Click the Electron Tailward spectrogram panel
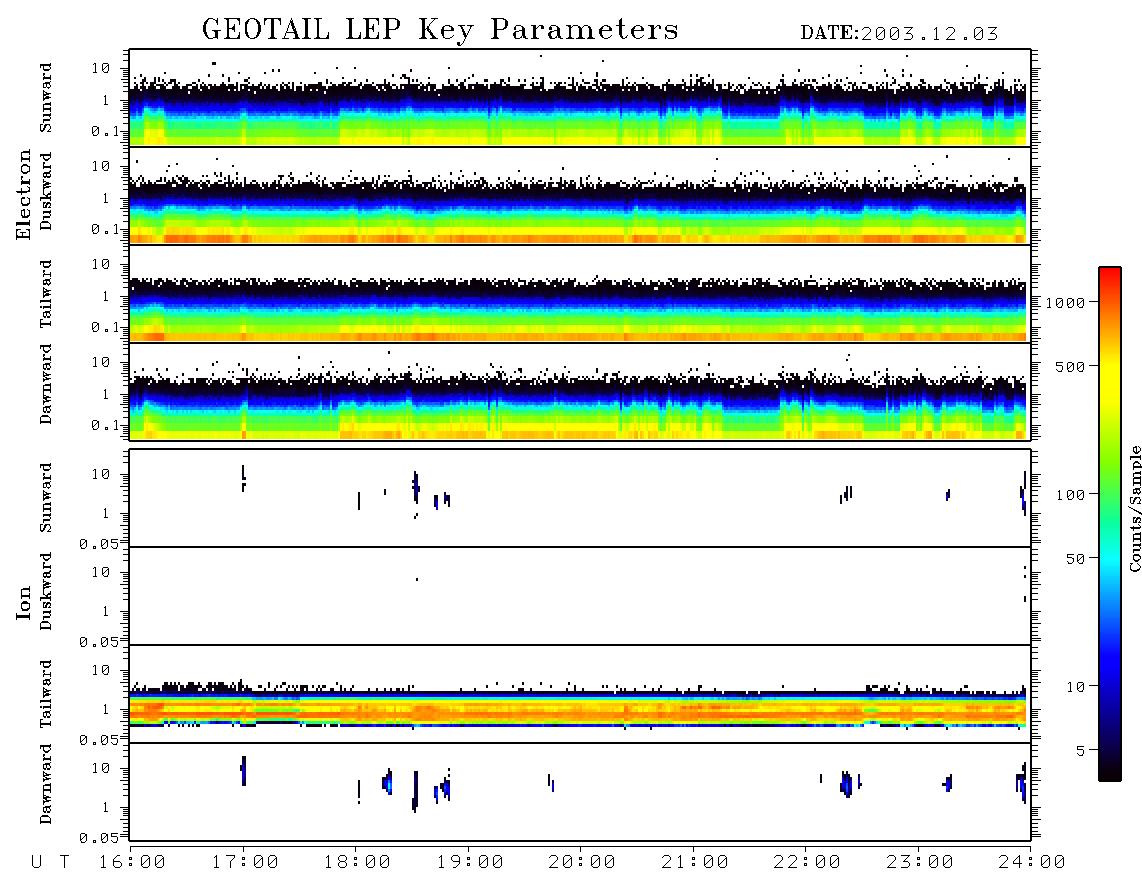The image size is (1142, 880). (x=580, y=294)
